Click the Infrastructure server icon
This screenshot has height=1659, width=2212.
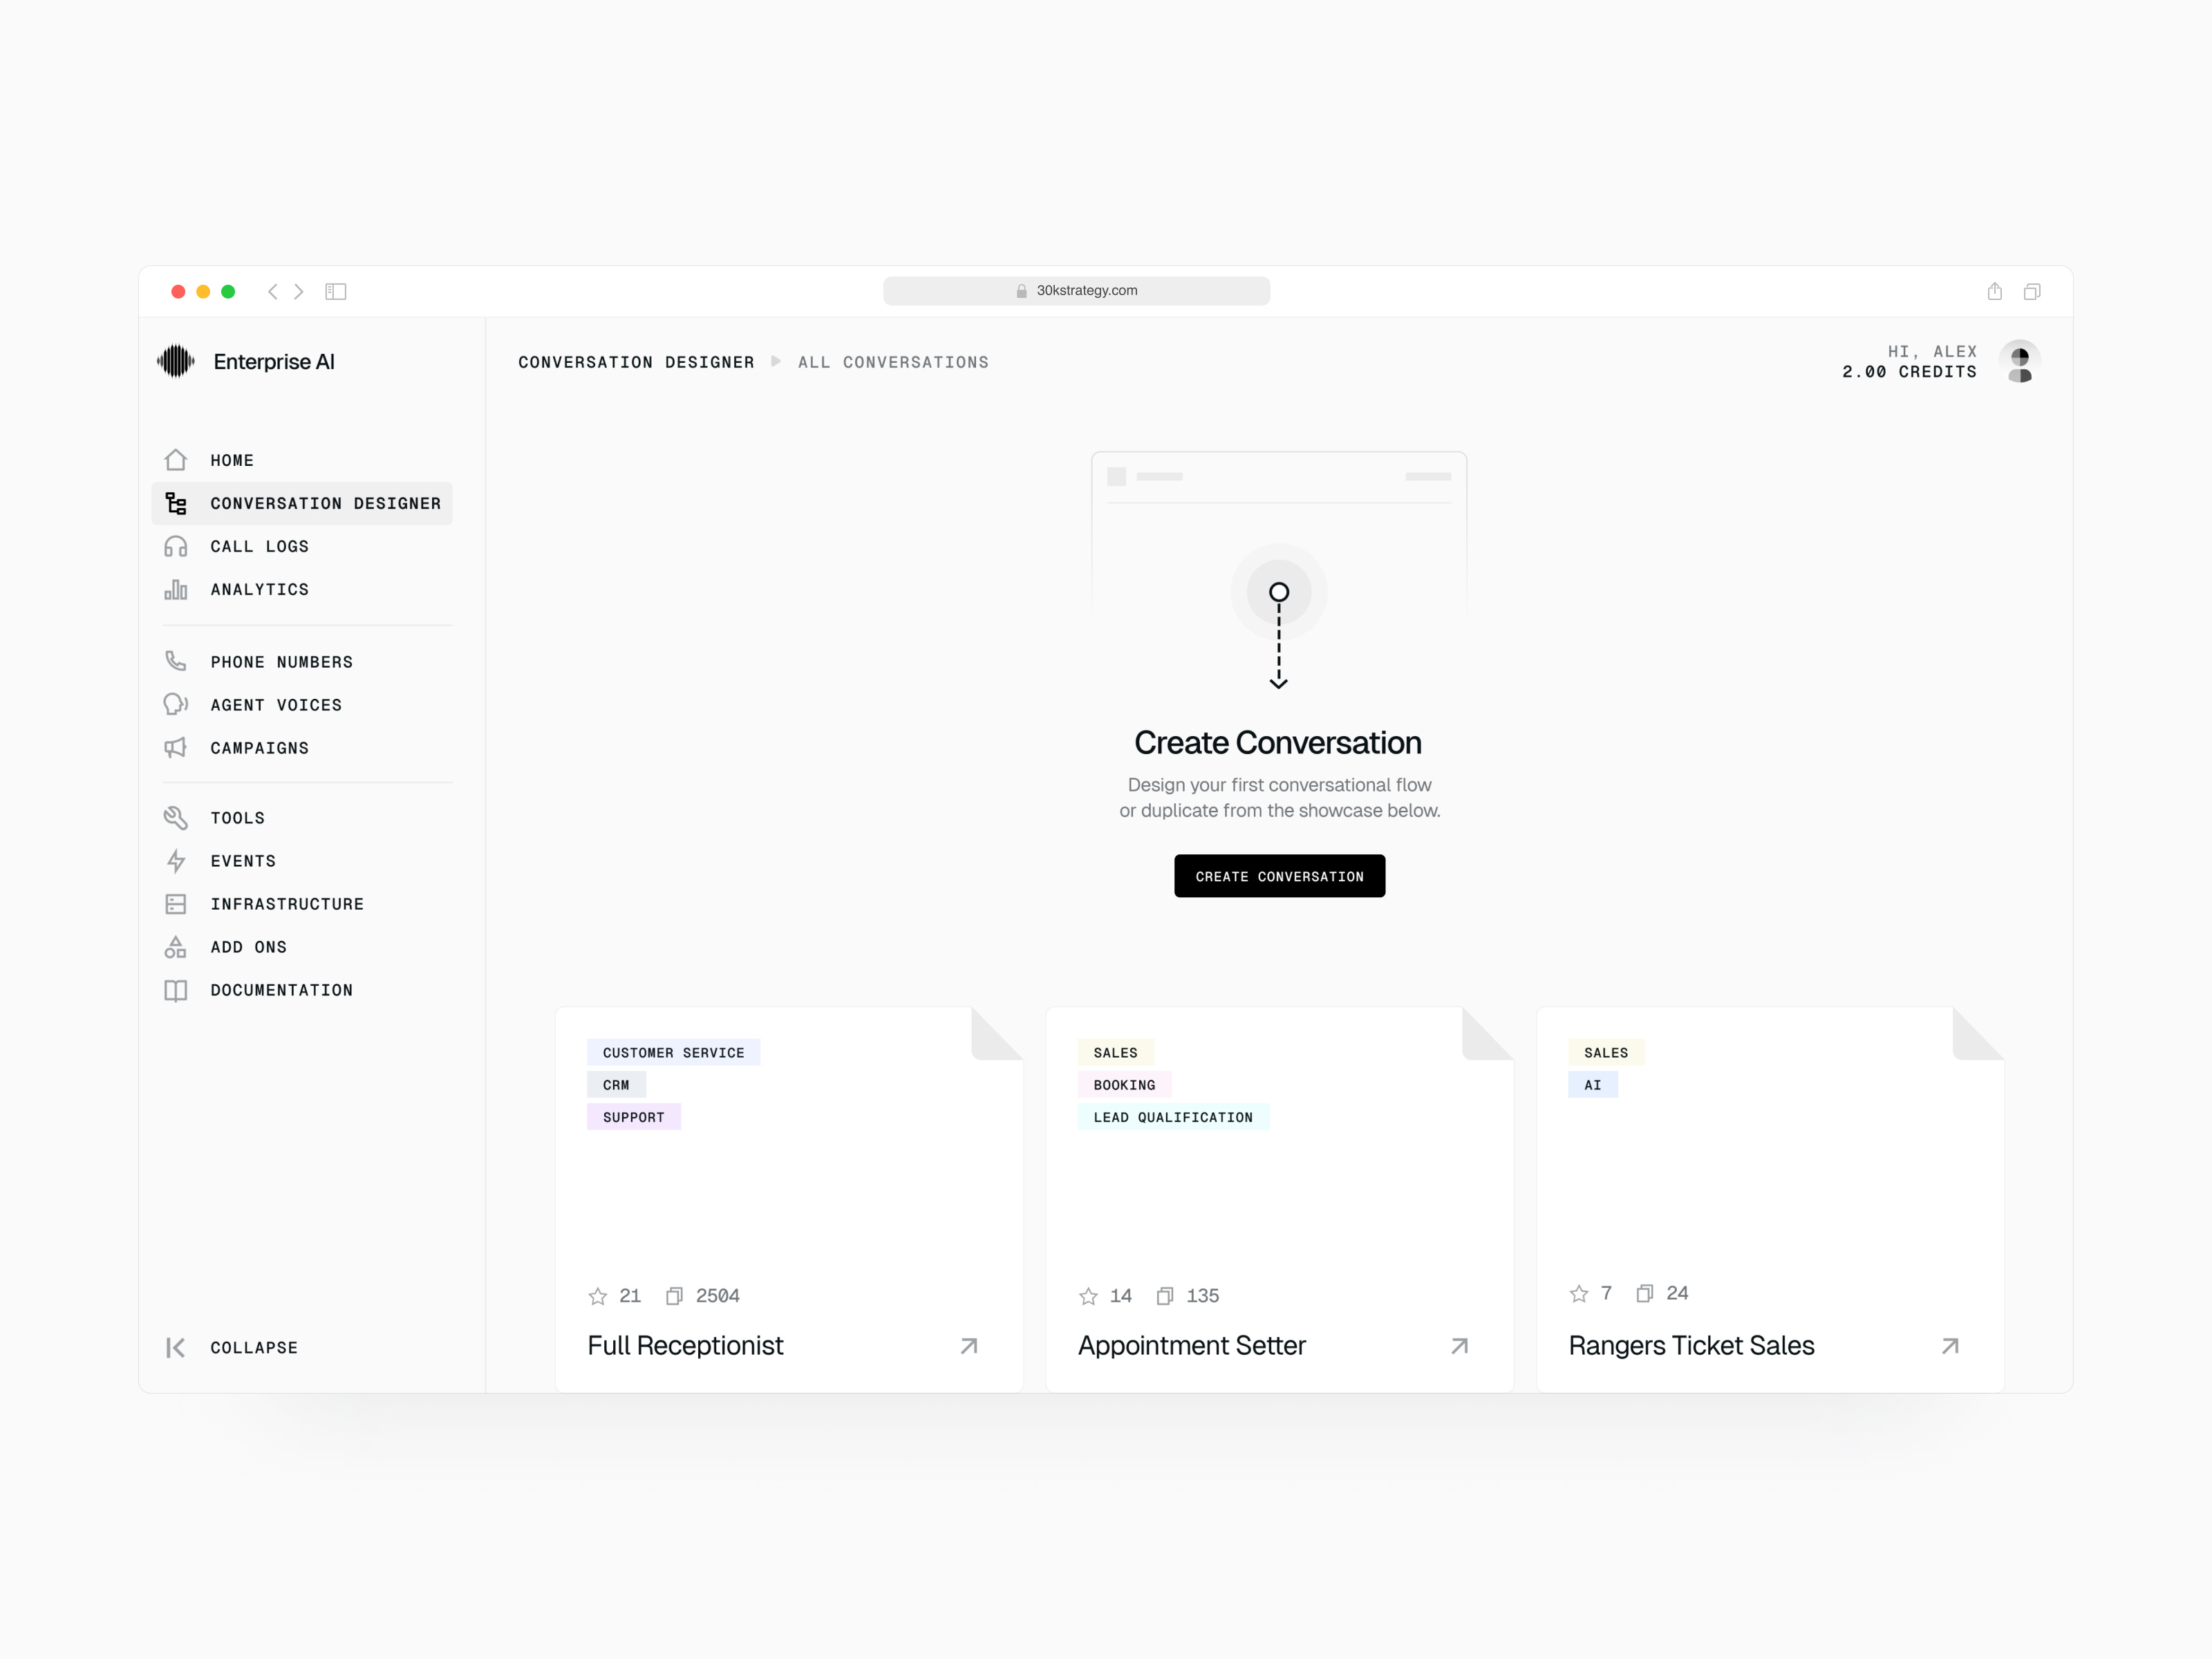176,903
